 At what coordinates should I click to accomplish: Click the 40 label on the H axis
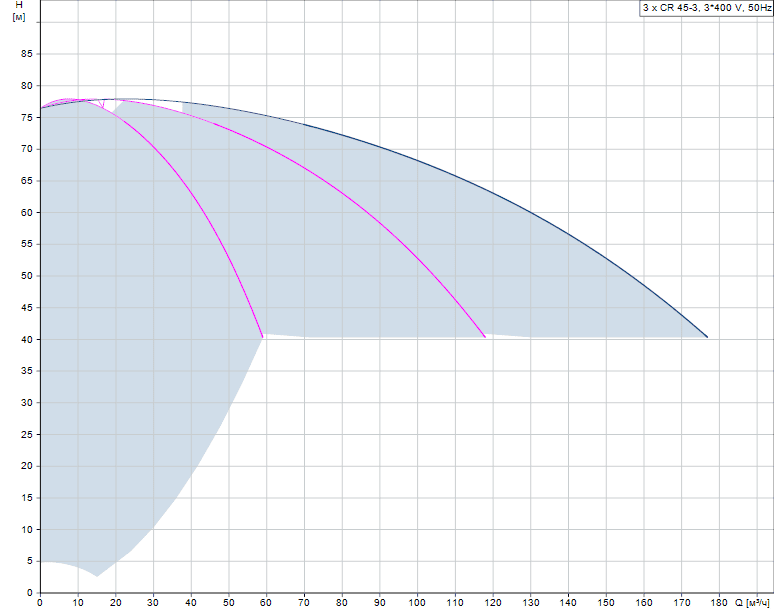(27, 340)
